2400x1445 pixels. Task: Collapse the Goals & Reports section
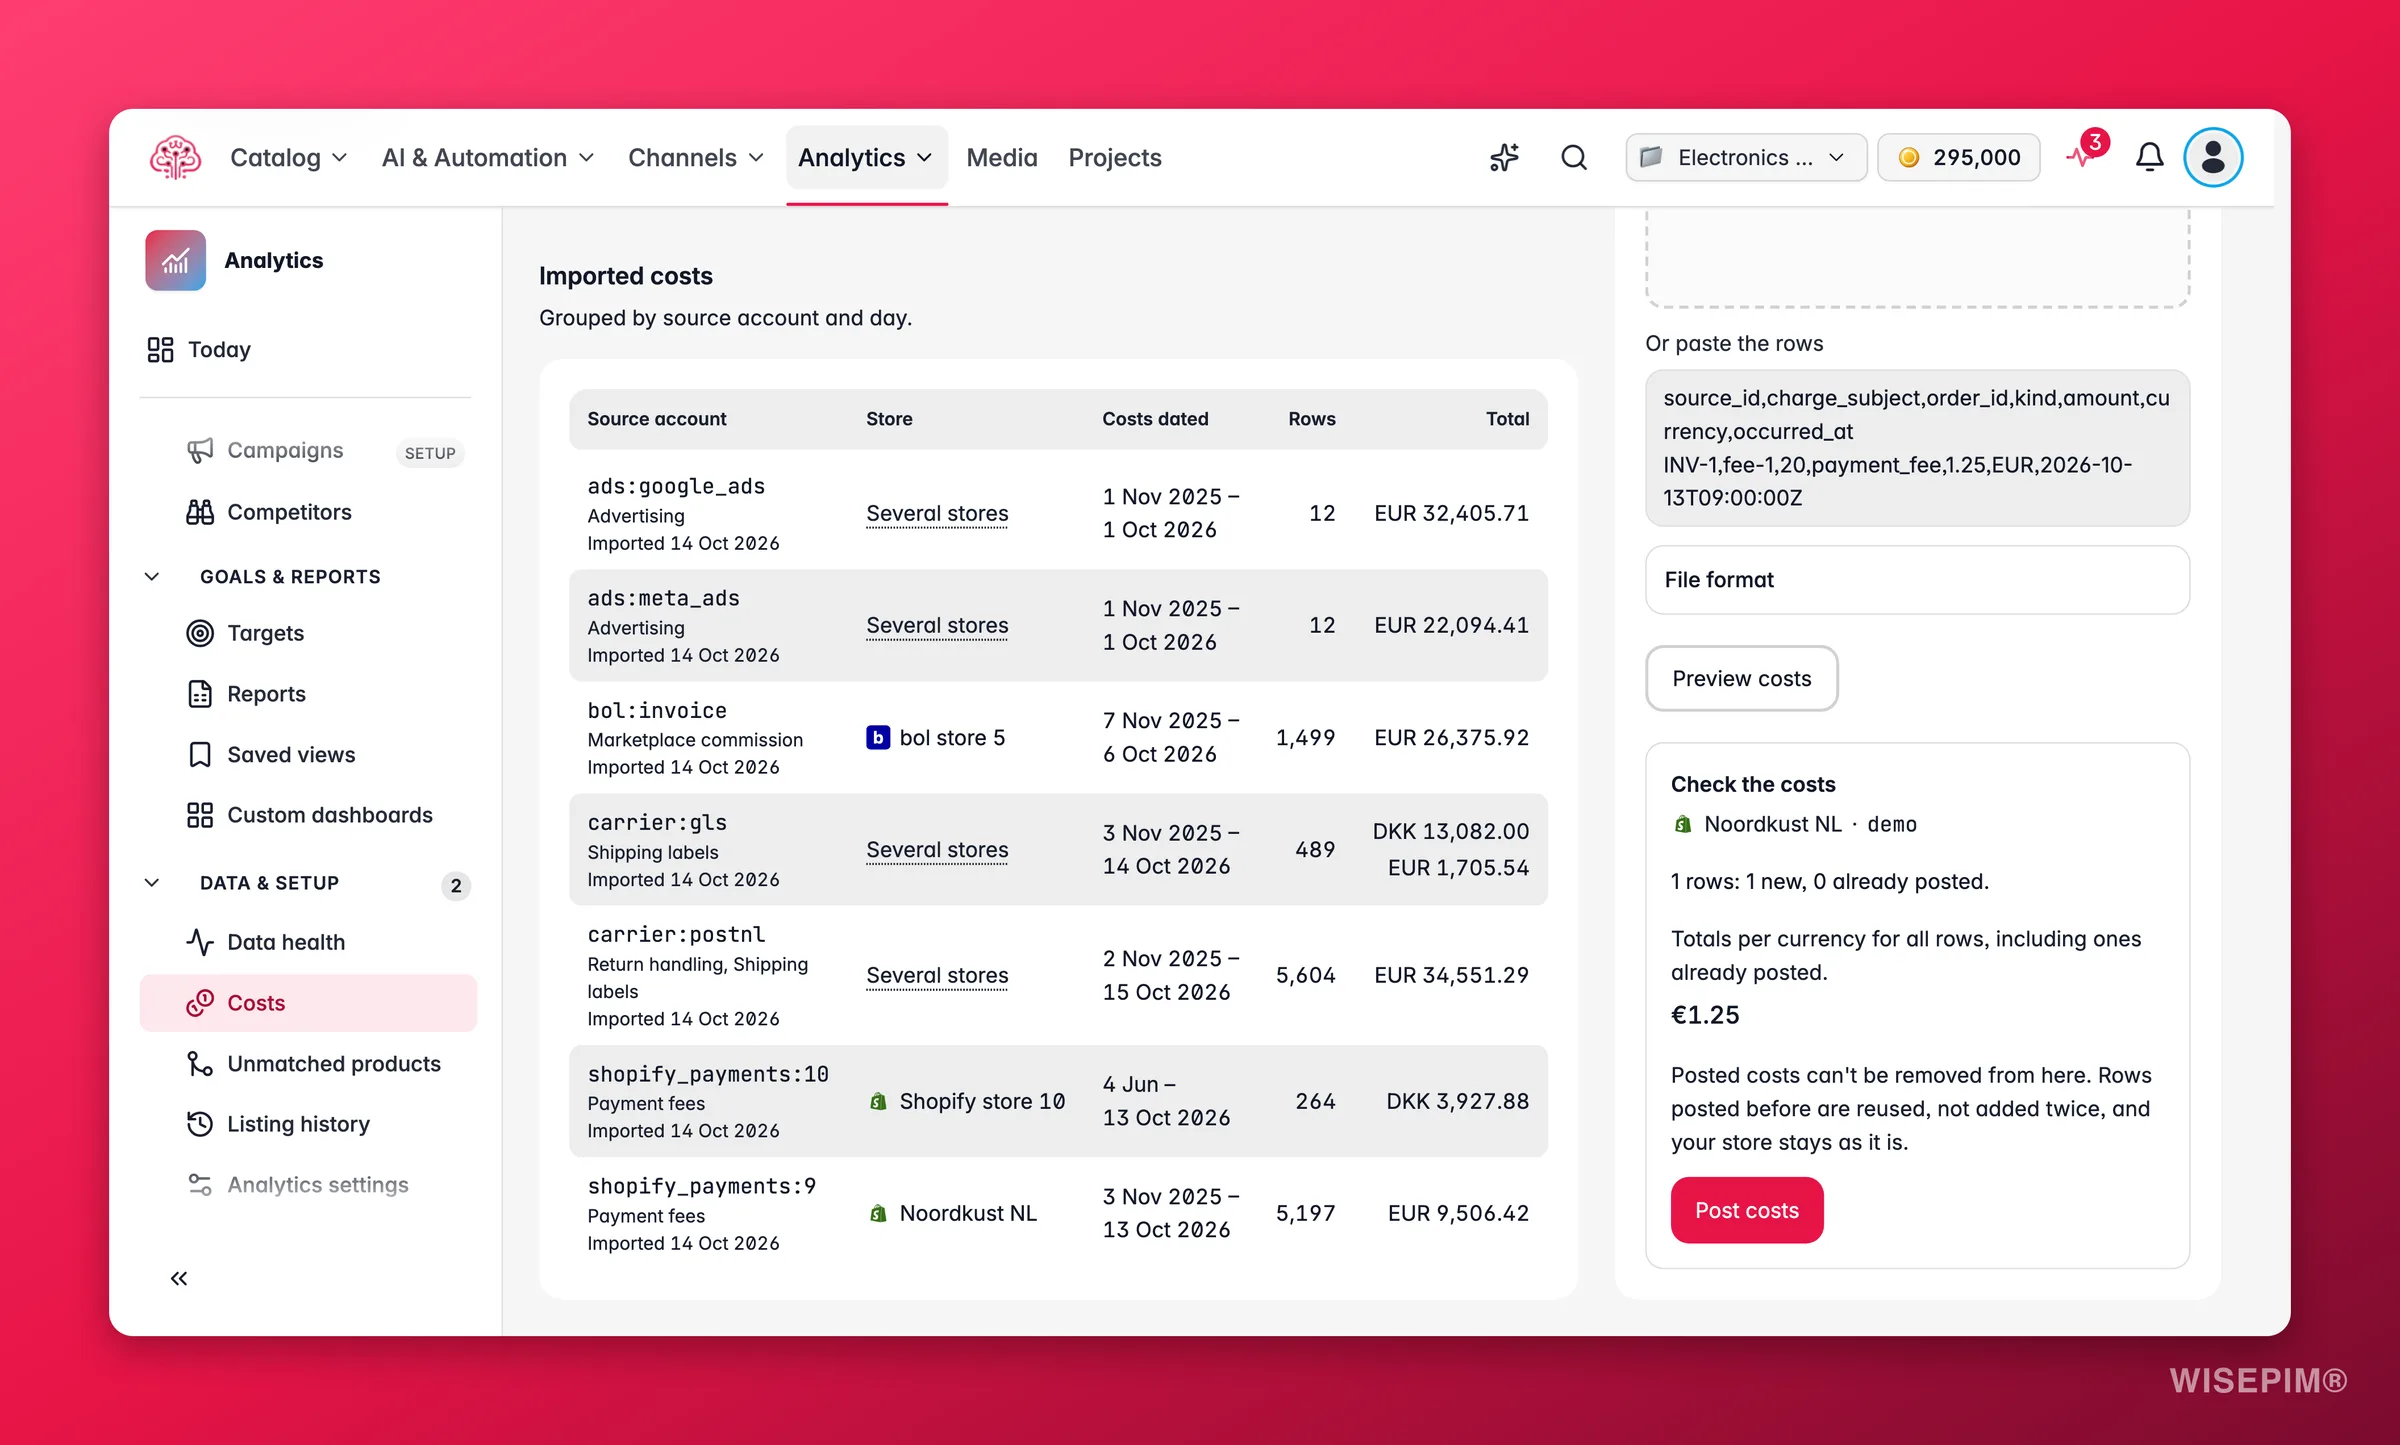152,577
